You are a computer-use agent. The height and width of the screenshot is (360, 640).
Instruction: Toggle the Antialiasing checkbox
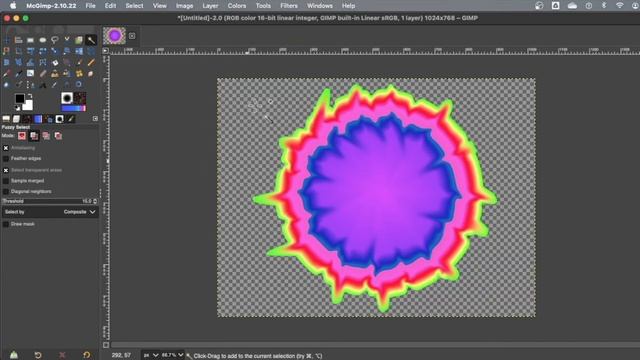click(6, 148)
